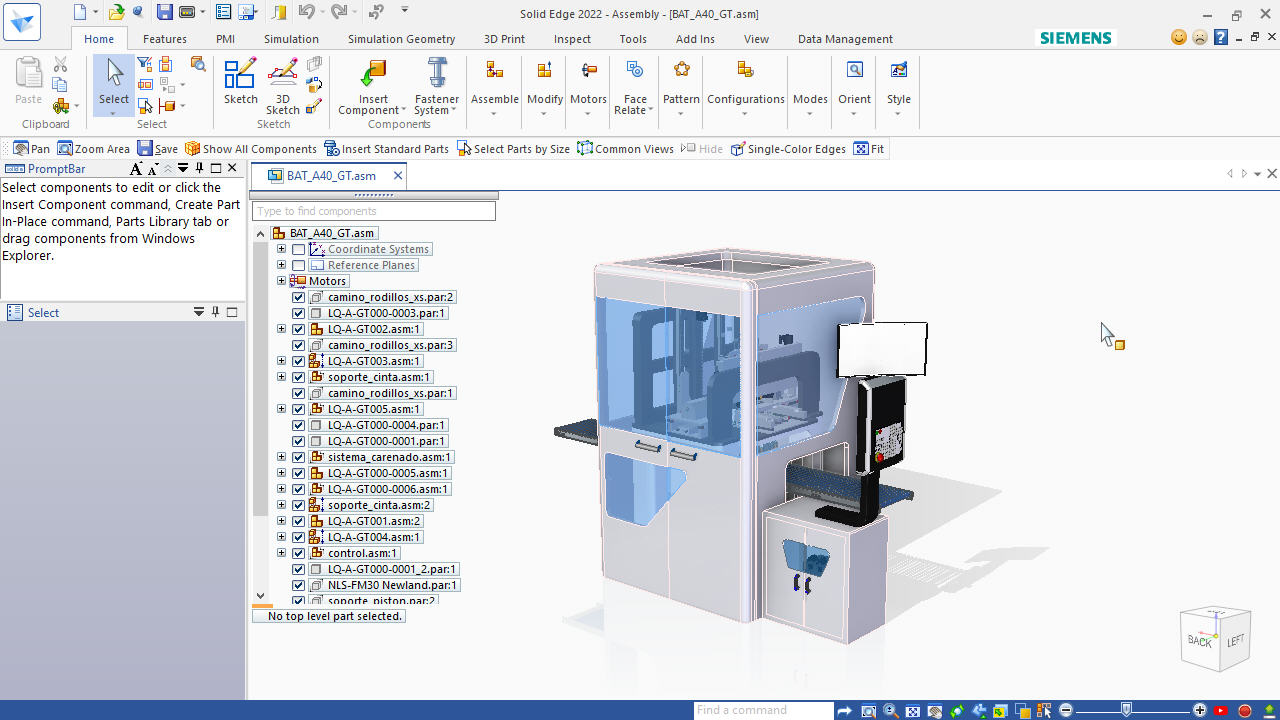Click the YouTube icon in status bar
This screenshot has width=1280, height=720.
[1221, 711]
